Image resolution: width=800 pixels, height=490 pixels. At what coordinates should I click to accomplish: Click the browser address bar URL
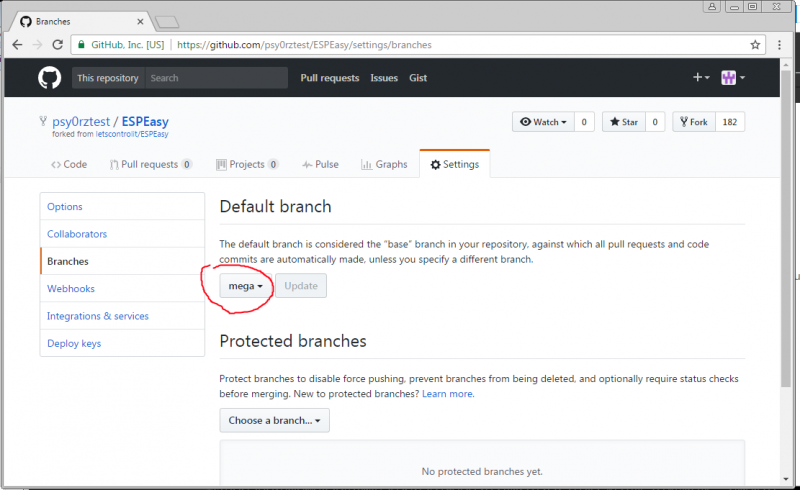point(304,45)
